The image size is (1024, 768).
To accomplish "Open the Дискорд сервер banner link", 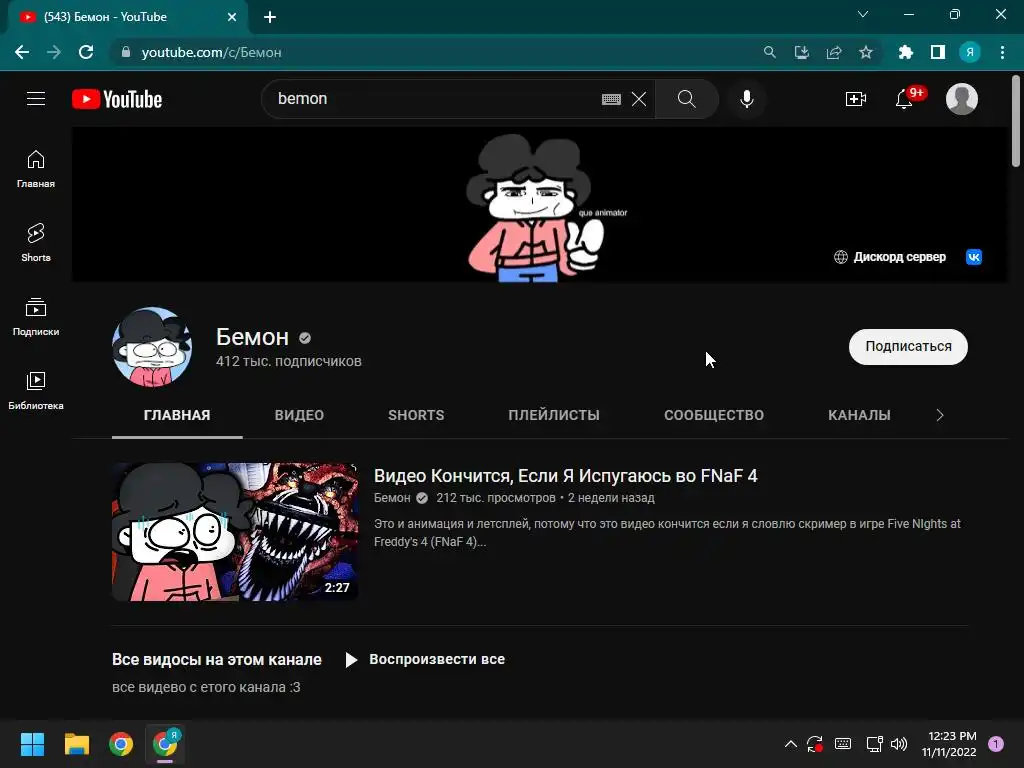I will point(890,257).
